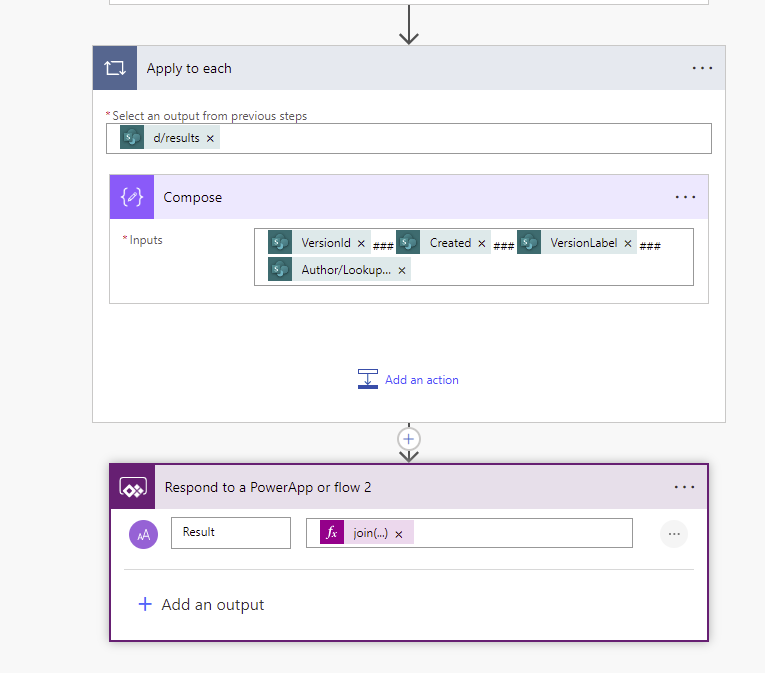Screen dimensions: 765x673
Task: Focus the Result output value field
Action: 469,533
